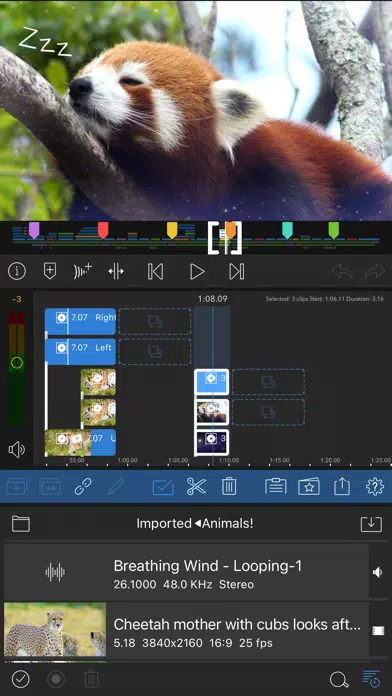Open the media folder browser
This screenshot has width=392, height=696.
tap(21, 524)
